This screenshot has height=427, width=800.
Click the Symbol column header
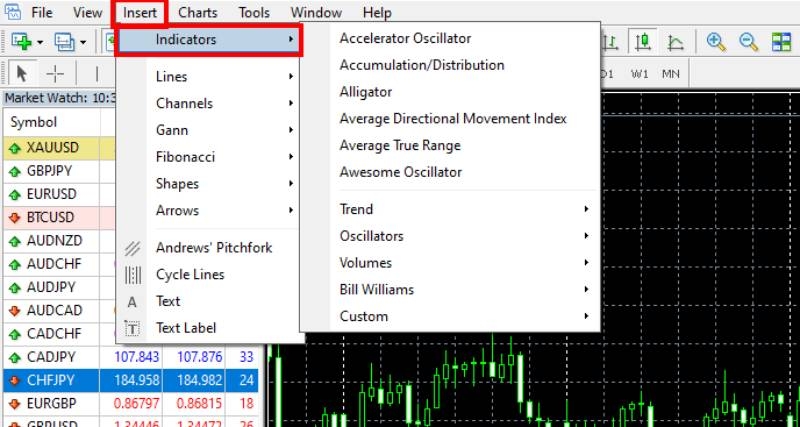(x=33, y=122)
